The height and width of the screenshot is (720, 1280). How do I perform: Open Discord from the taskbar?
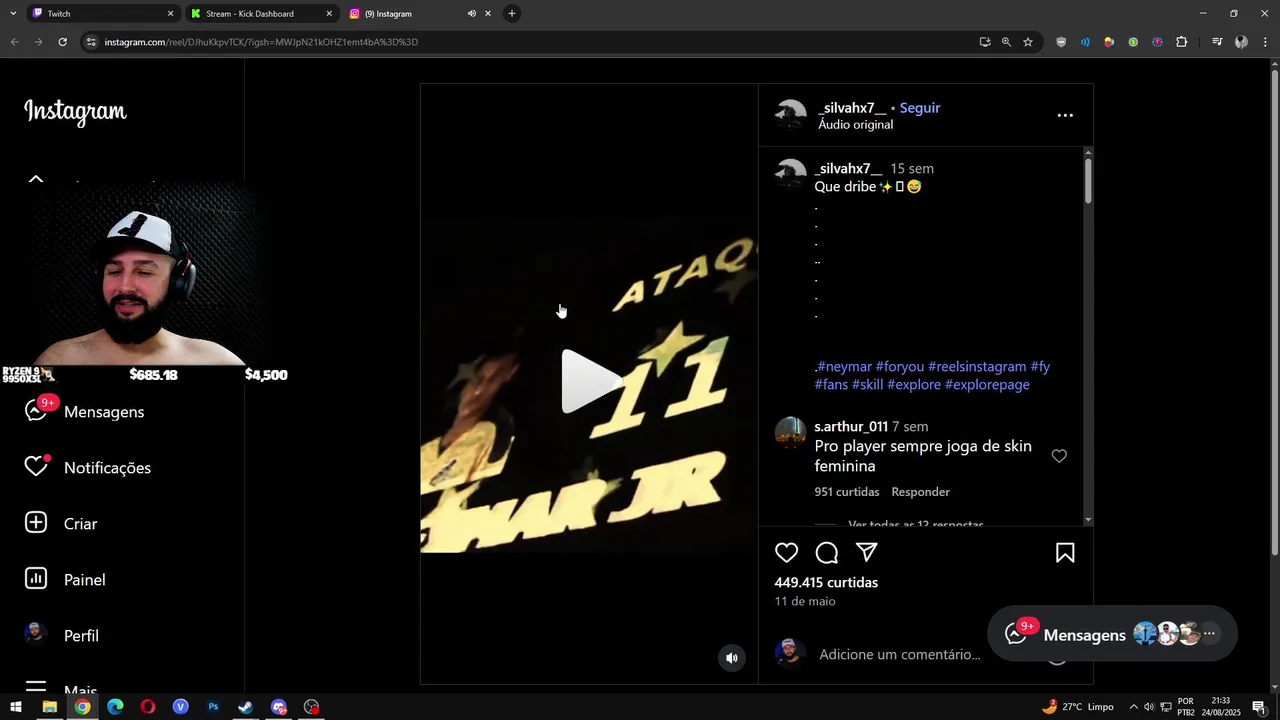pyautogui.click(x=279, y=707)
